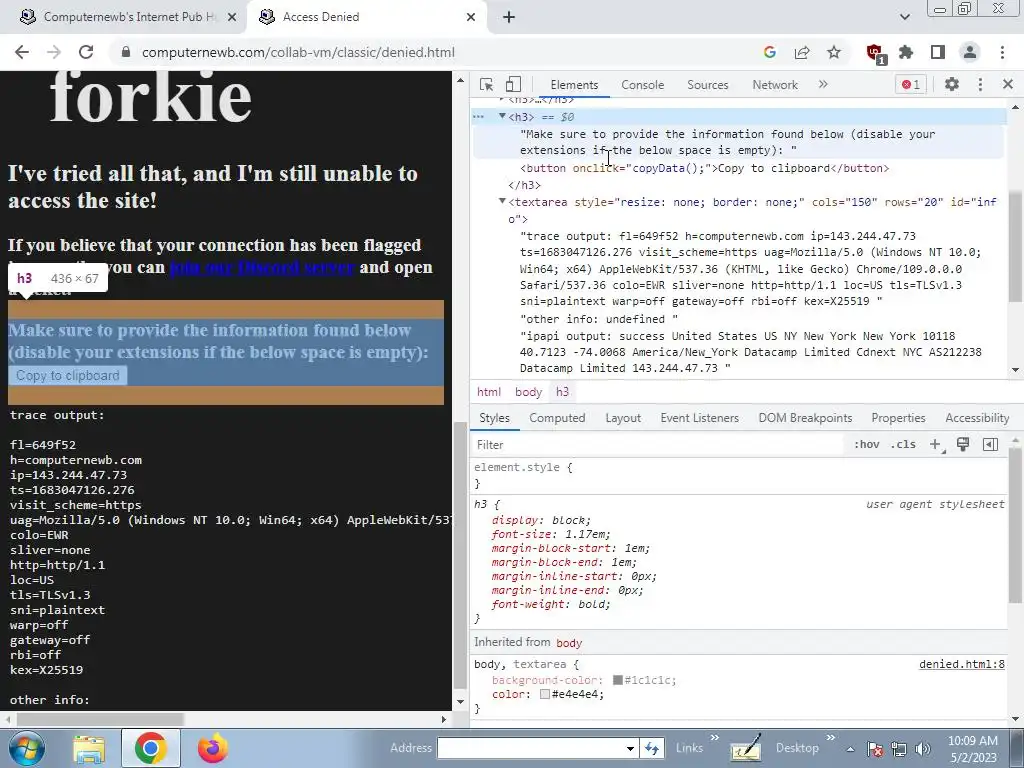The width and height of the screenshot is (1024, 768).
Task: Open the h3 node's ellipsis actions
Action: pyautogui.click(x=479, y=117)
